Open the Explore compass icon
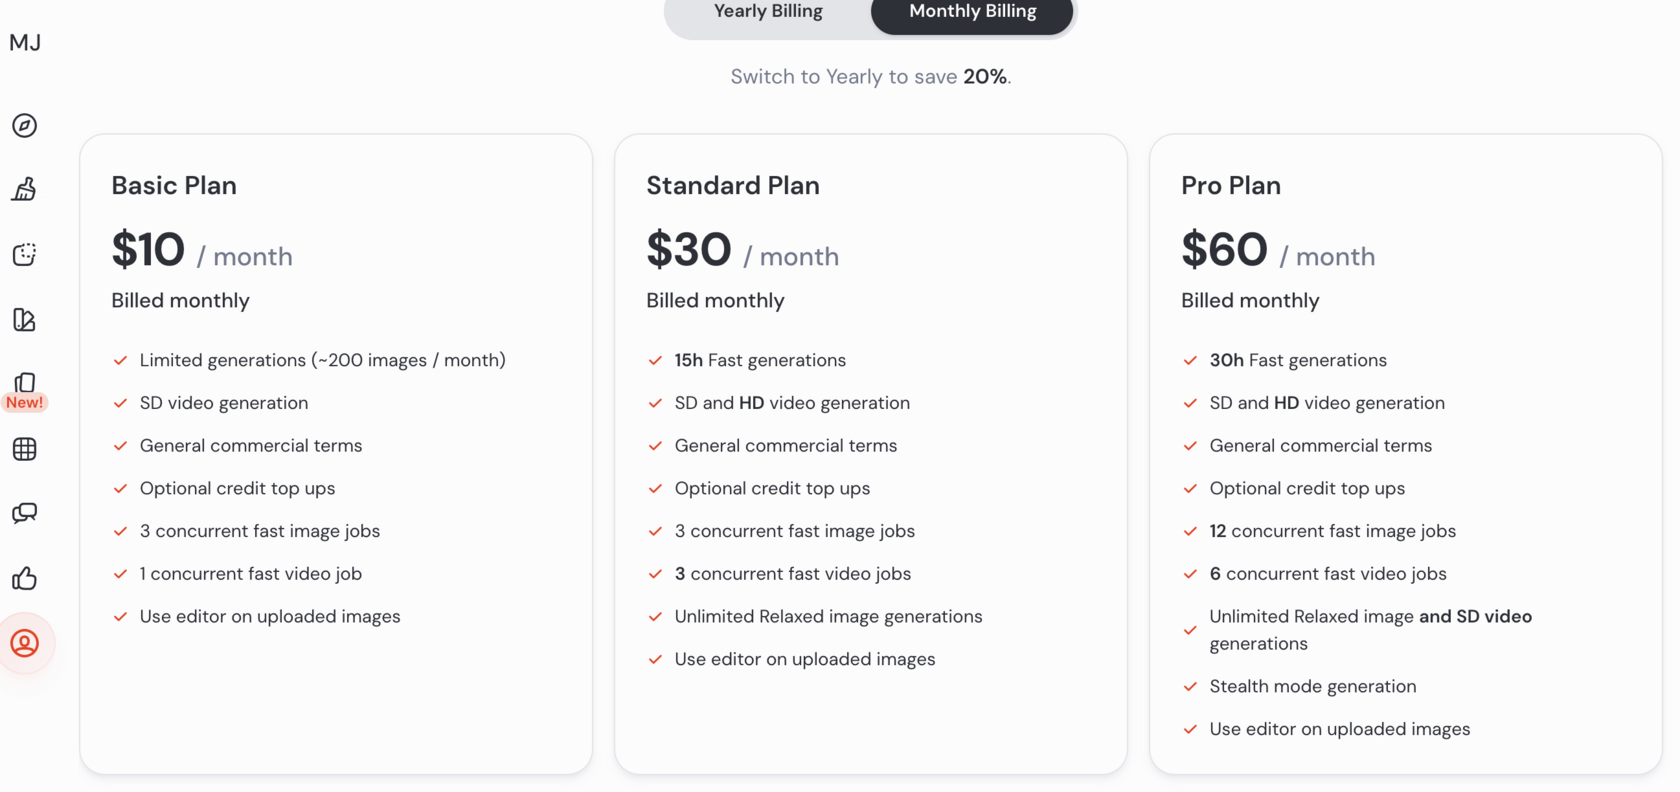The width and height of the screenshot is (1680, 792). 25,125
